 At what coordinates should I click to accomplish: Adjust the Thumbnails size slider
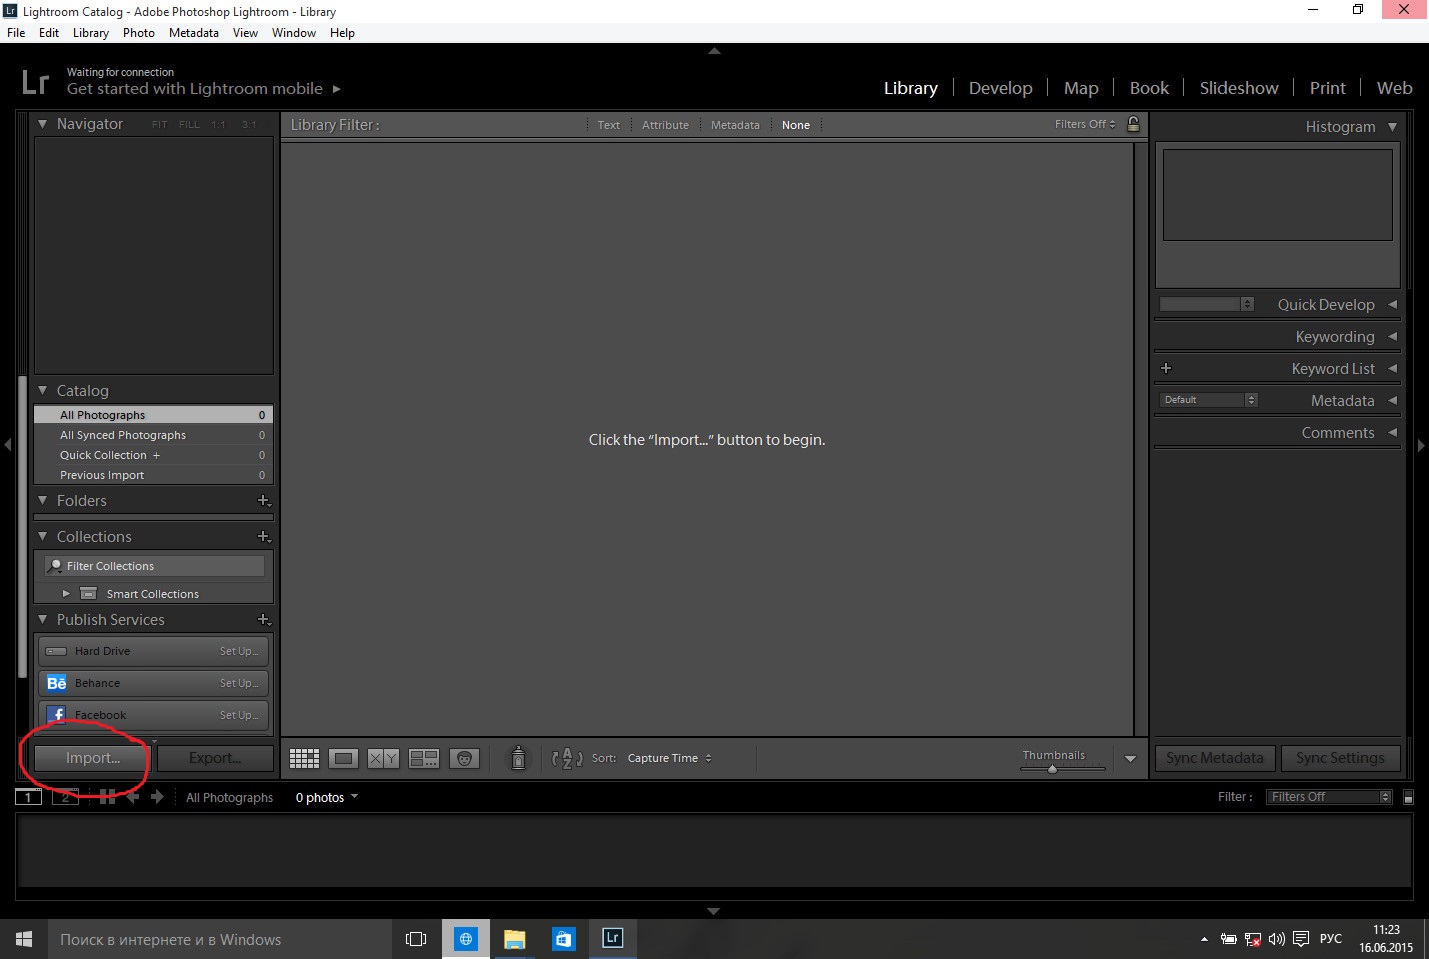pos(1062,768)
